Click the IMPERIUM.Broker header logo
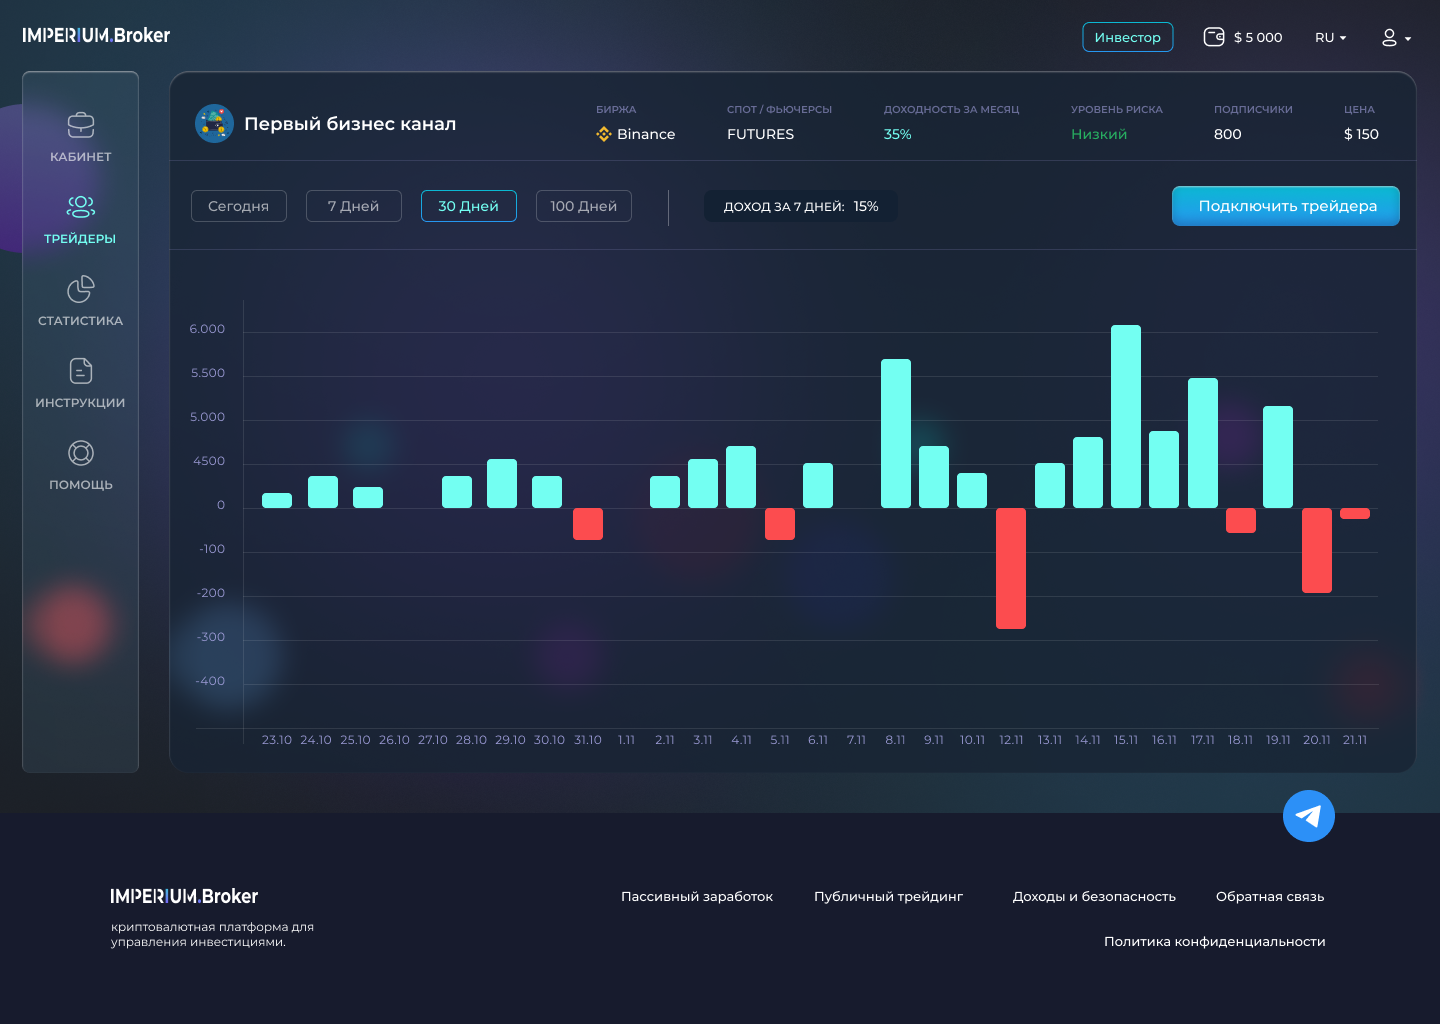 (x=96, y=35)
